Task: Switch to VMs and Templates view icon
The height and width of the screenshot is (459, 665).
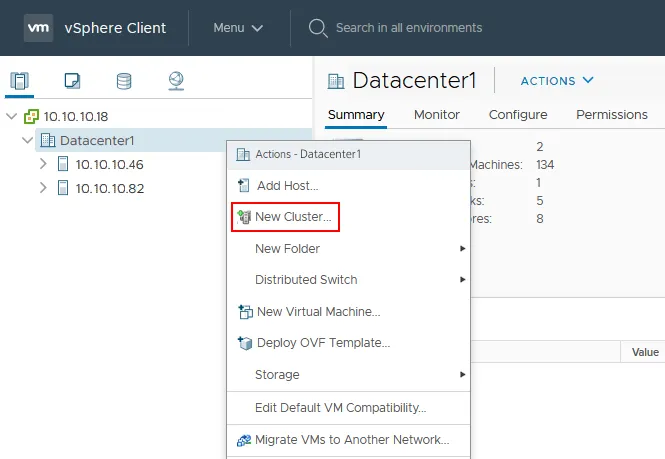Action: click(x=72, y=81)
